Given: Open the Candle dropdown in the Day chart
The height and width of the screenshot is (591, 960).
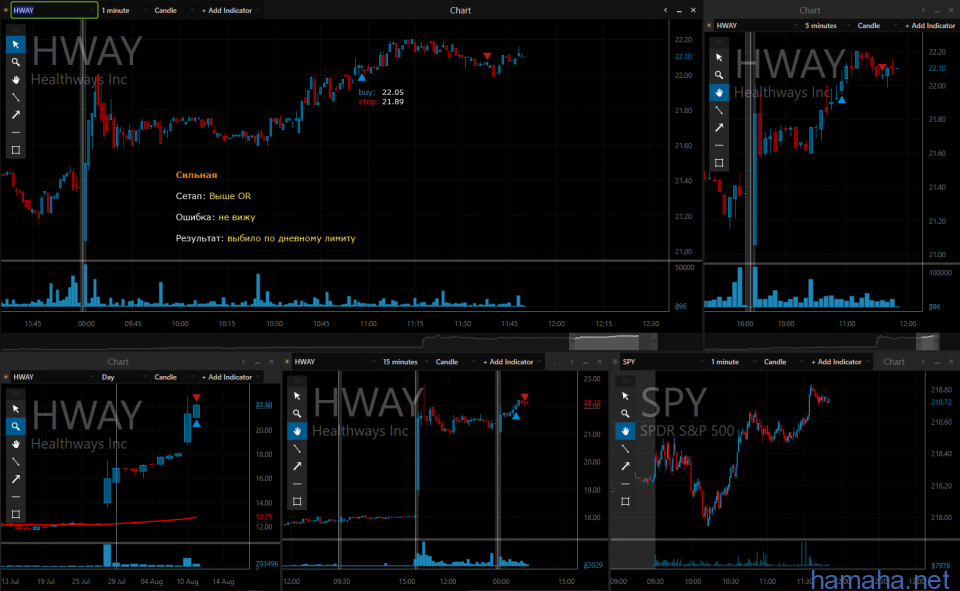Looking at the screenshot, I should coord(173,377).
